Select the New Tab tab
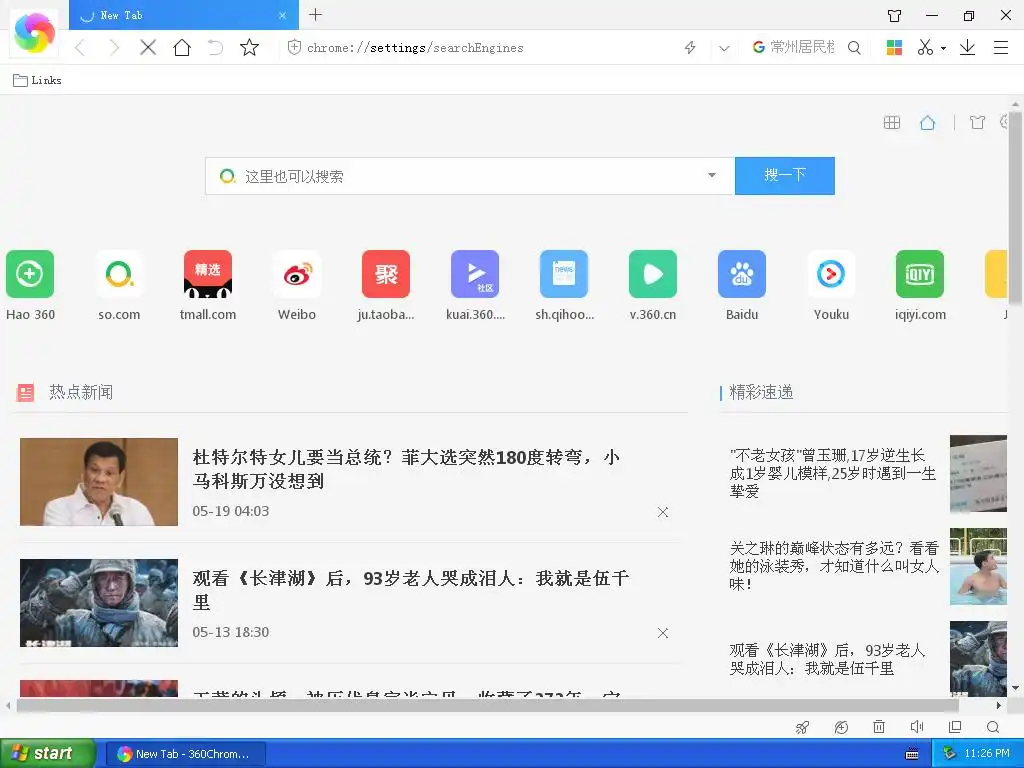This screenshot has width=1024, height=768. (x=184, y=15)
